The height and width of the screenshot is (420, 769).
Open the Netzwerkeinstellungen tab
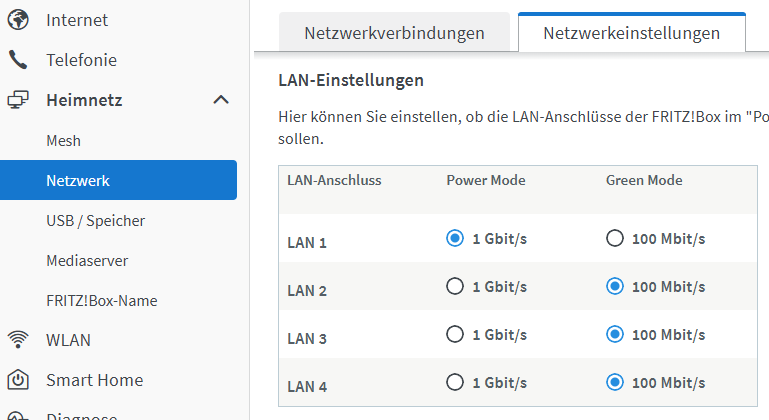click(631, 33)
